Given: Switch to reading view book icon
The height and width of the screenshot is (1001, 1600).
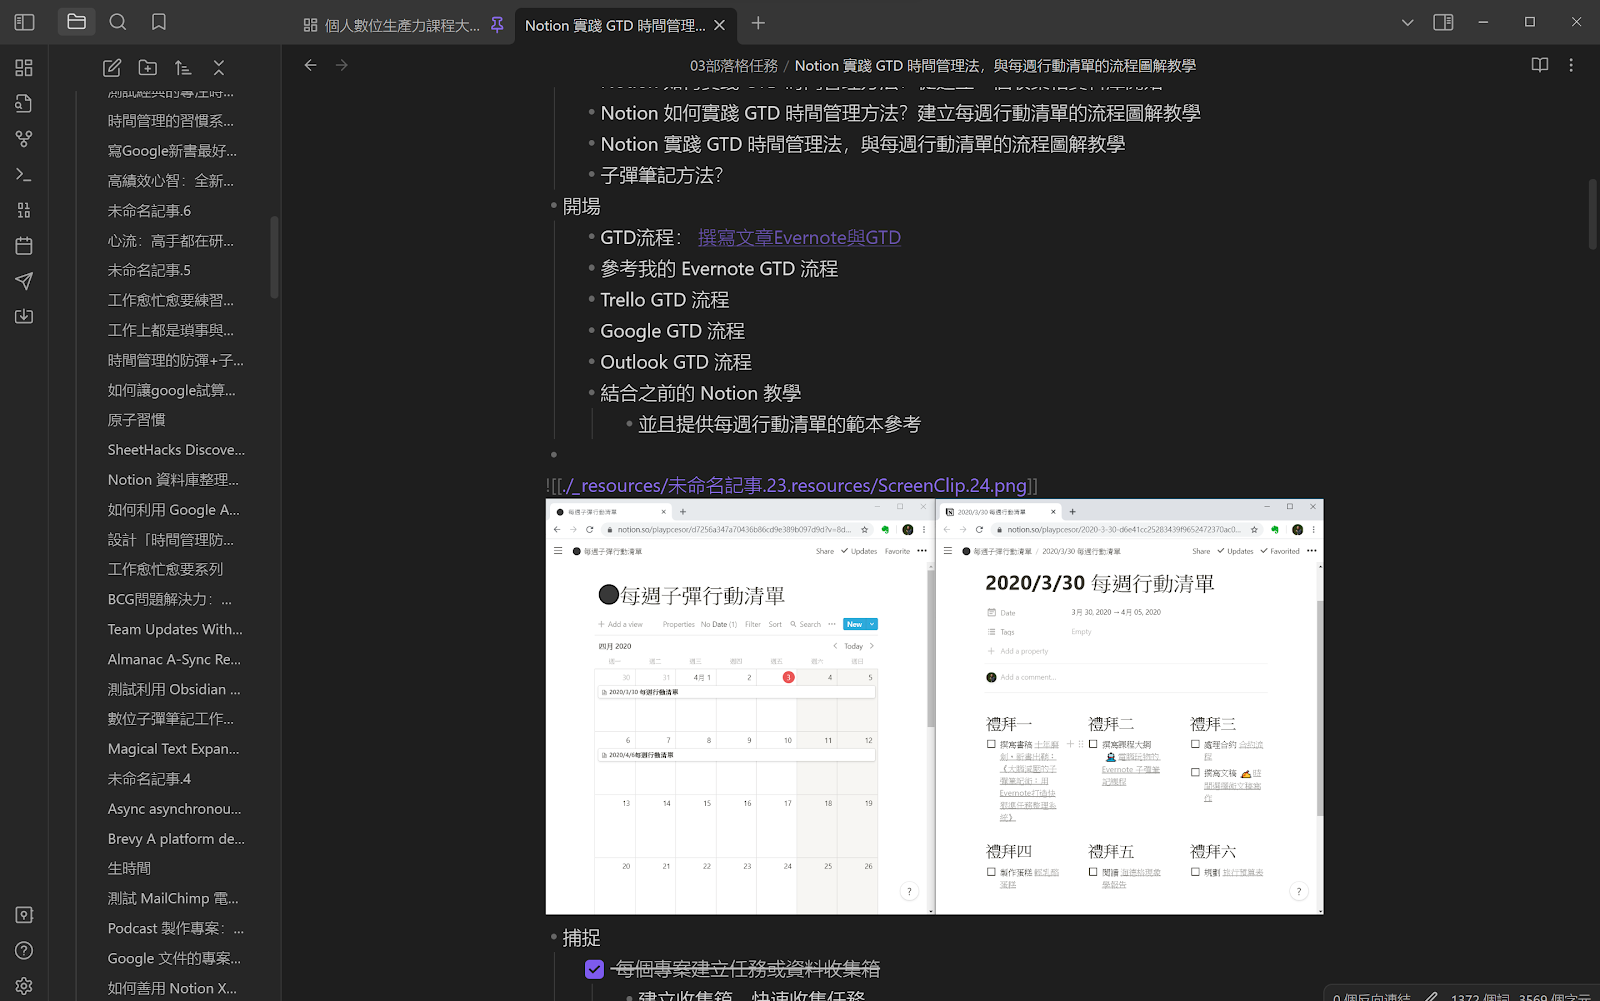Looking at the screenshot, I should tap(1540, 65).
